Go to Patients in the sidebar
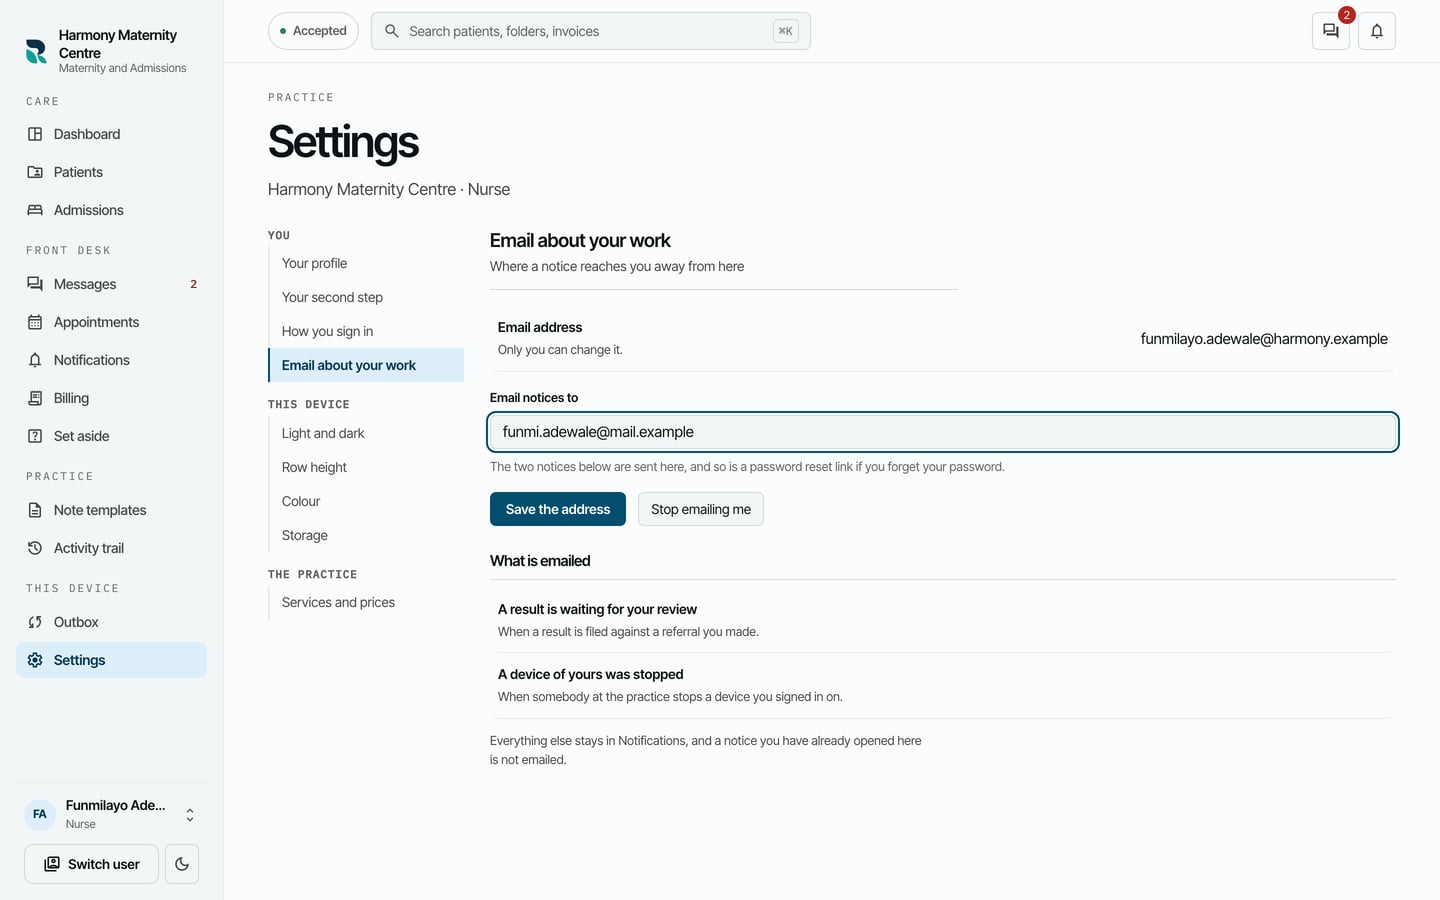 point(111,172)
